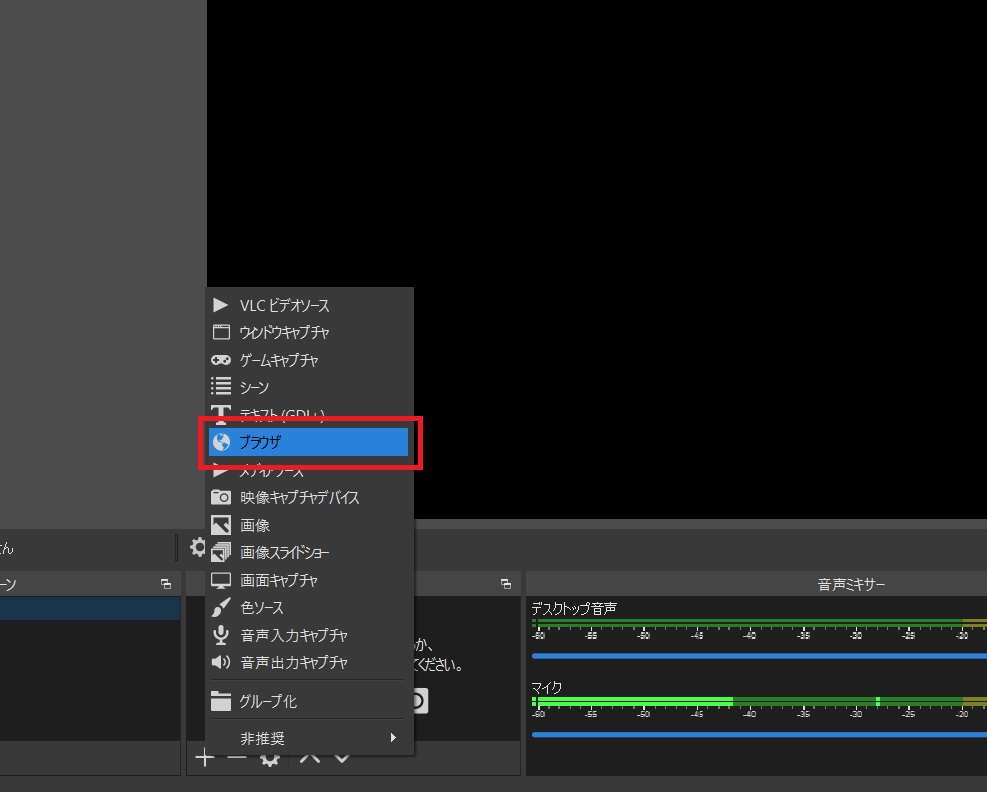Image resolution: width=987 pixels, height=792 pixels.
Task: Add a window capture (ウィンドウキャプチャ) source
Action: (x=284, y=332)
